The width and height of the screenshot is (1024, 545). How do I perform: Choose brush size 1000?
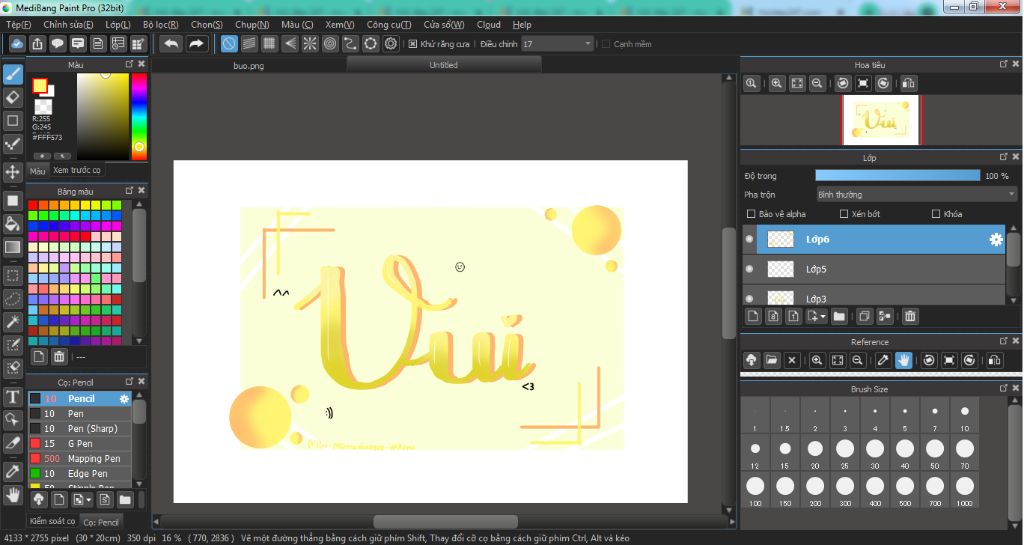click(965, 491)
